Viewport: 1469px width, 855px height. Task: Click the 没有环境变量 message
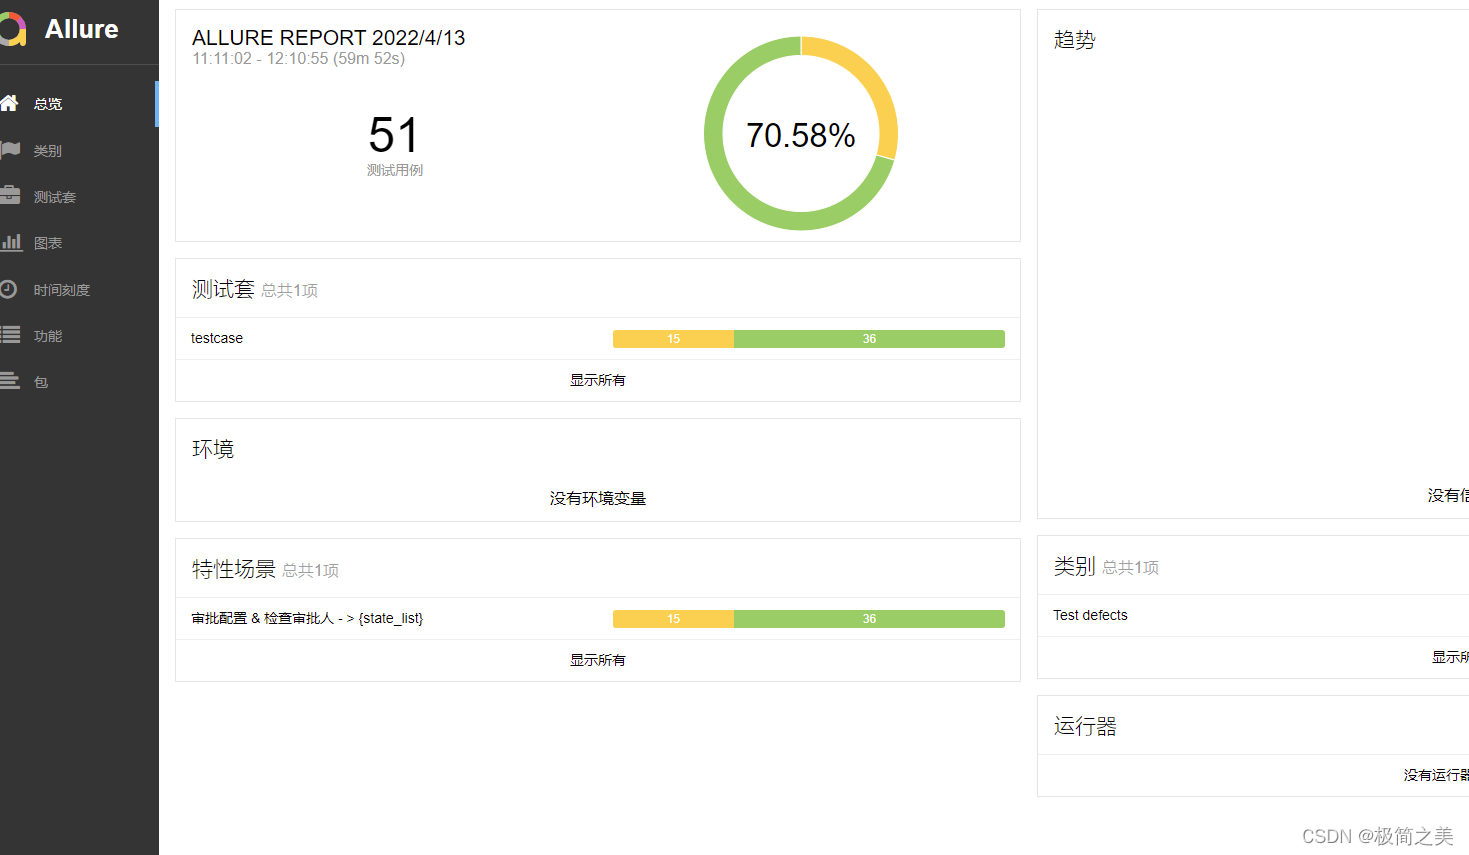pos(598,498)
